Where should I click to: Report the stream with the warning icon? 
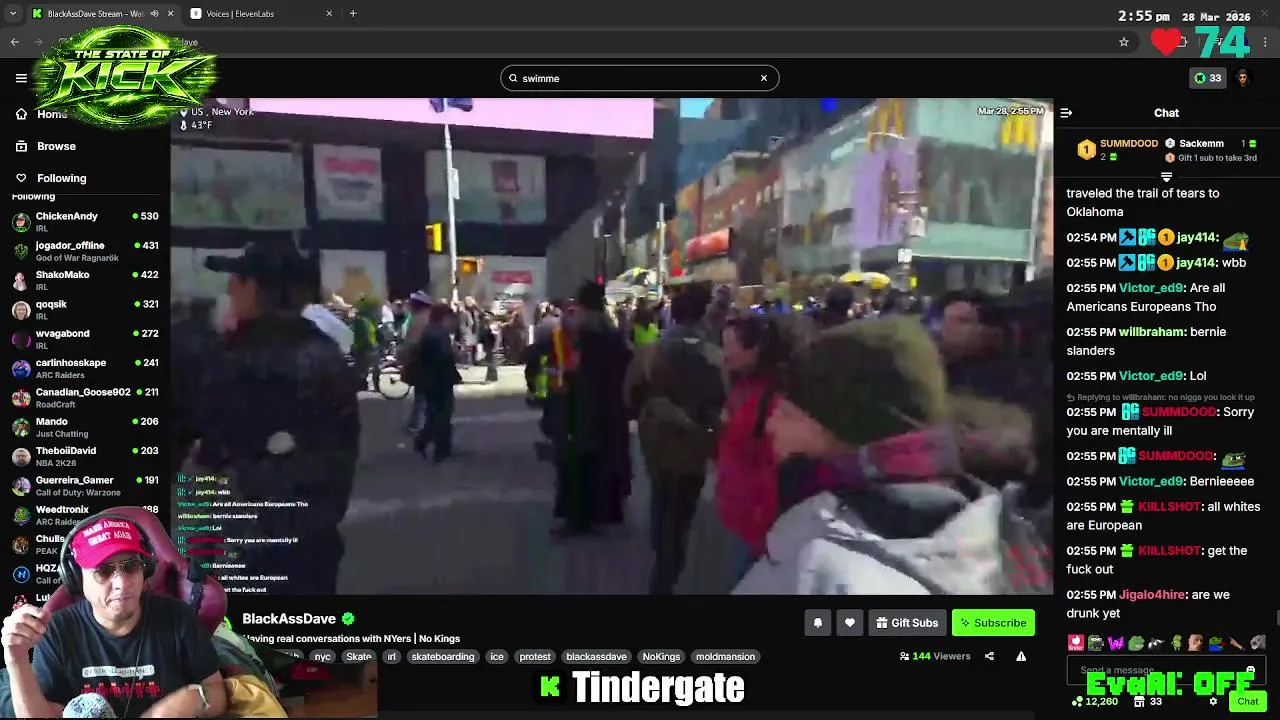tap(1021, 656)
